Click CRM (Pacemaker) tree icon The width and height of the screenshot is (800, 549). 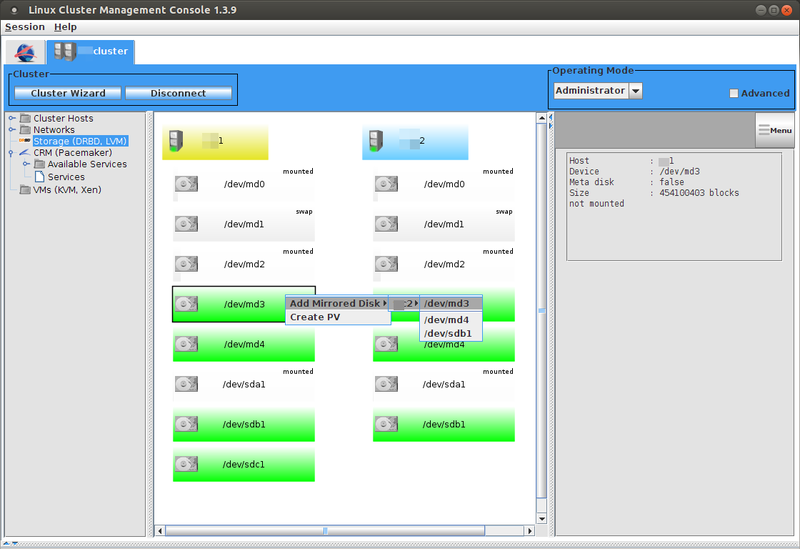pos(24,153)
